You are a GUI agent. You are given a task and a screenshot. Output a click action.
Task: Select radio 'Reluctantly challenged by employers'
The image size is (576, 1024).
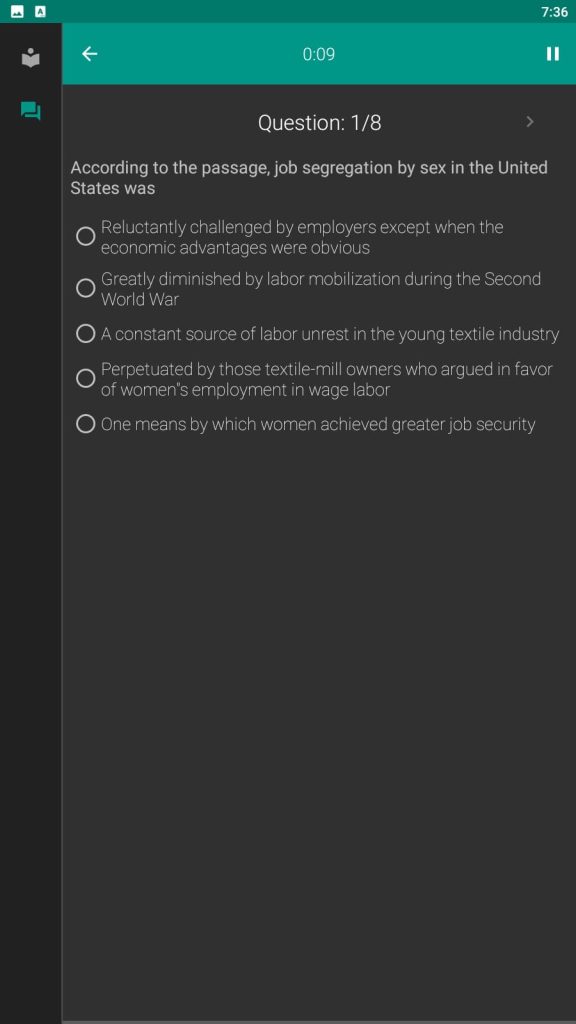click(86, 236)
